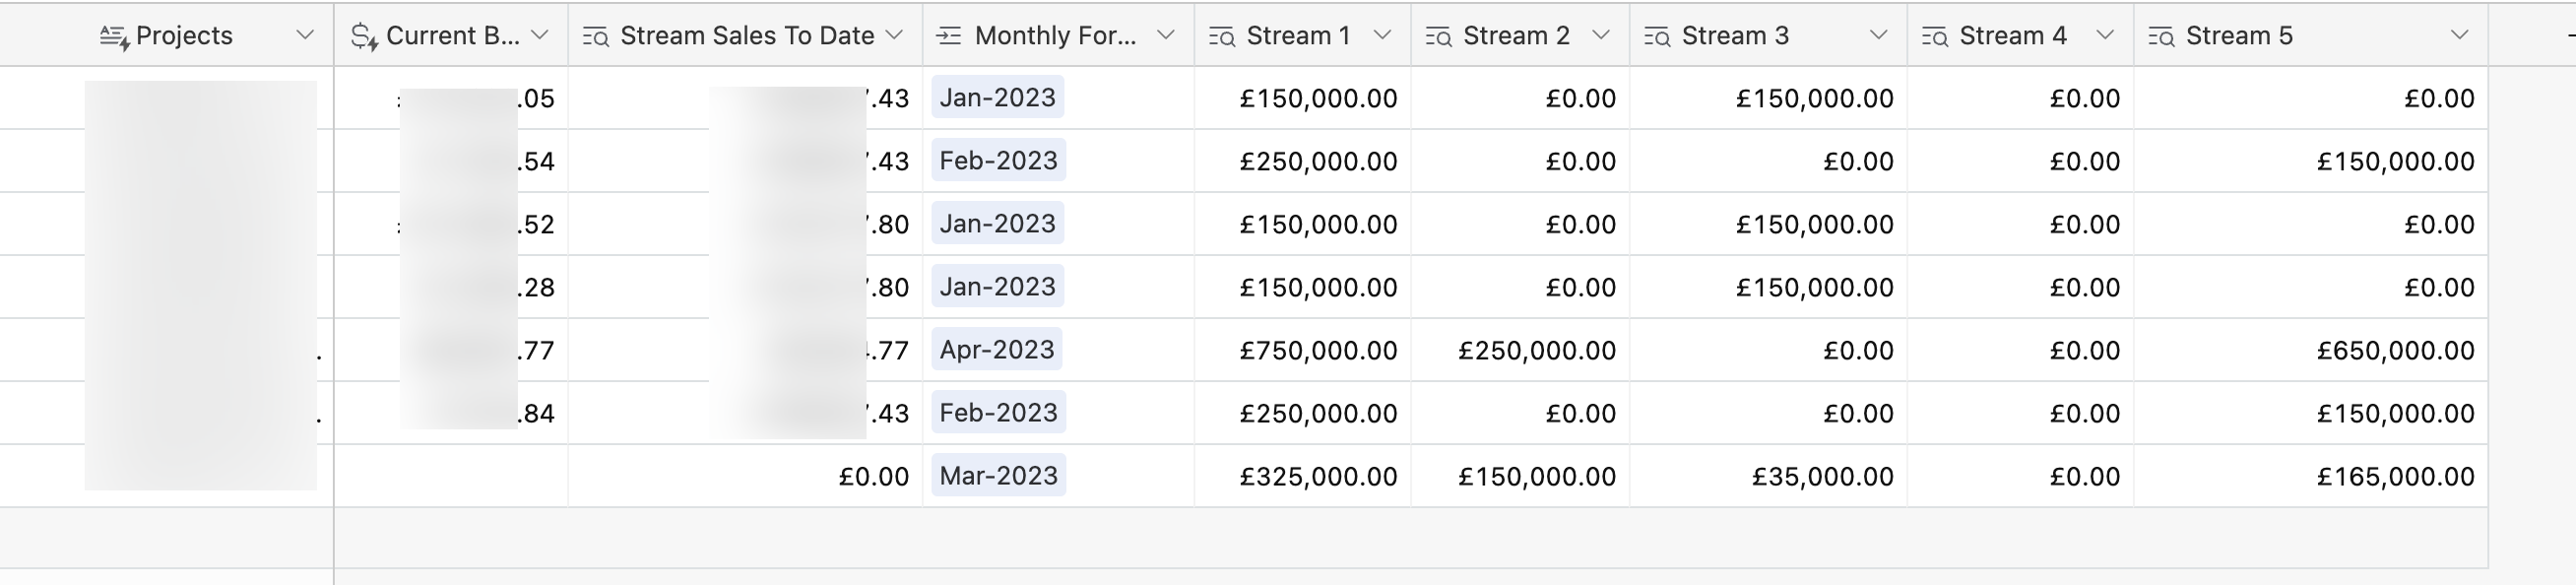Viewport: 2576px width, 585px height.
Task: Click the Stream 2 lookup field icon
Action: tap(1438, 37)
